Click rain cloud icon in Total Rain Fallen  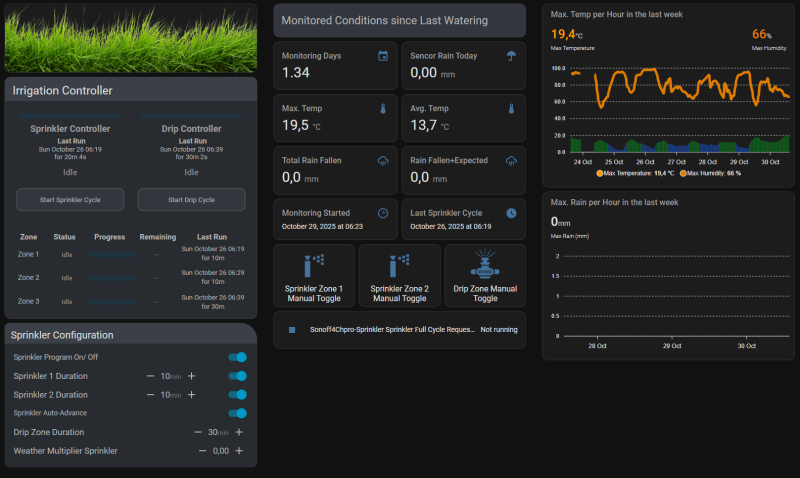click(x=383, y=161)
